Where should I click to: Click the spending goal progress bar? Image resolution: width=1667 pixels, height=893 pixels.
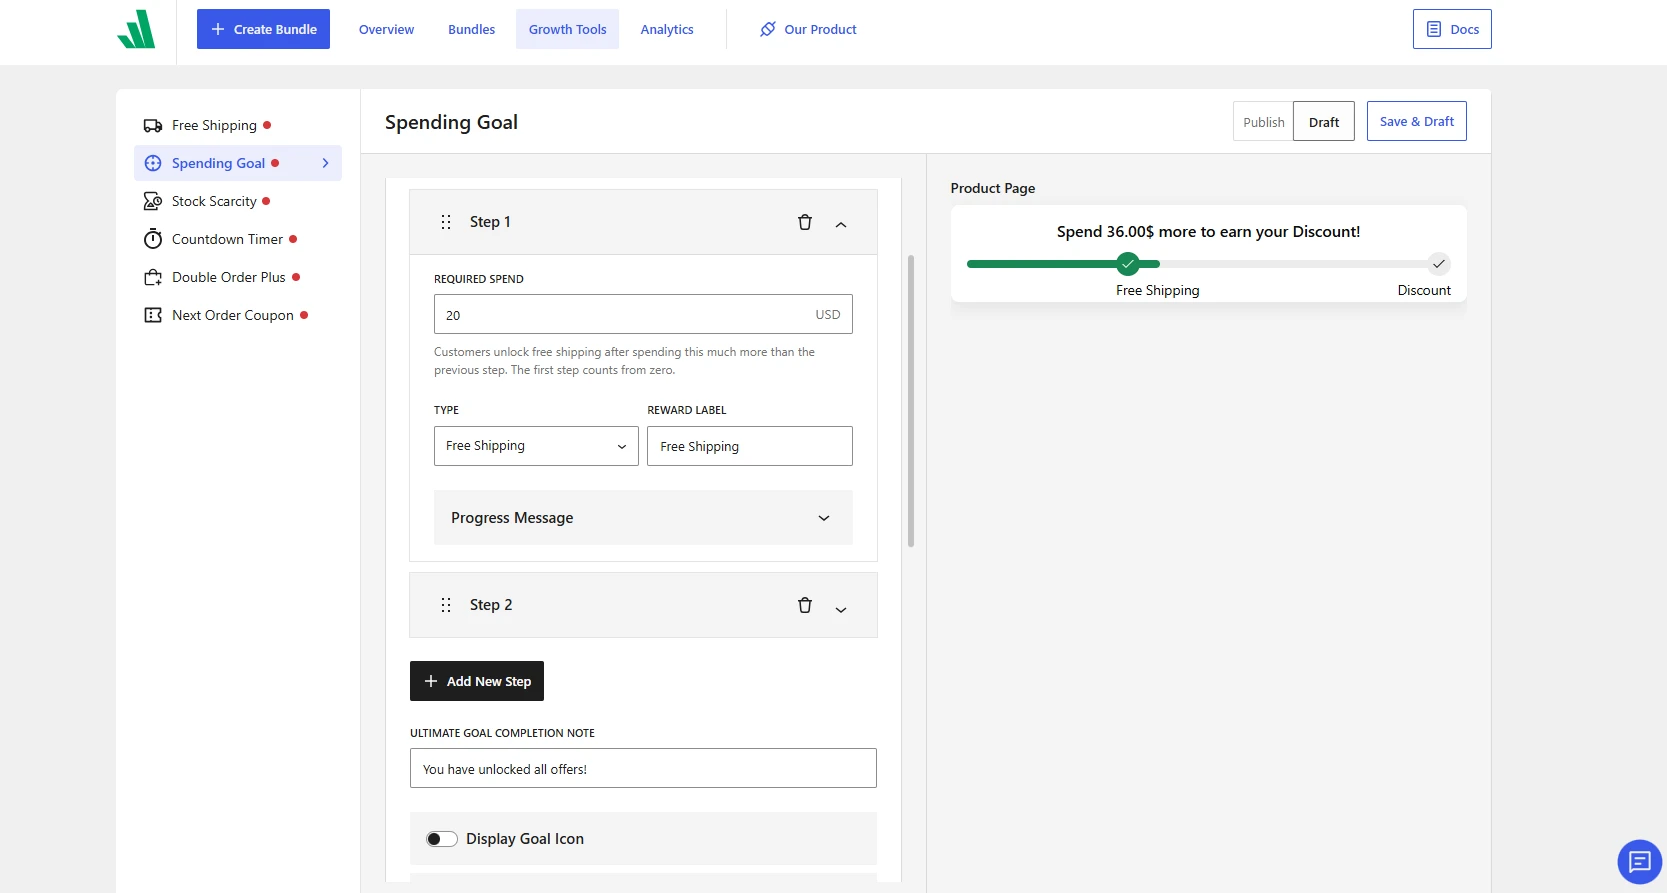tap(1208, 264)
